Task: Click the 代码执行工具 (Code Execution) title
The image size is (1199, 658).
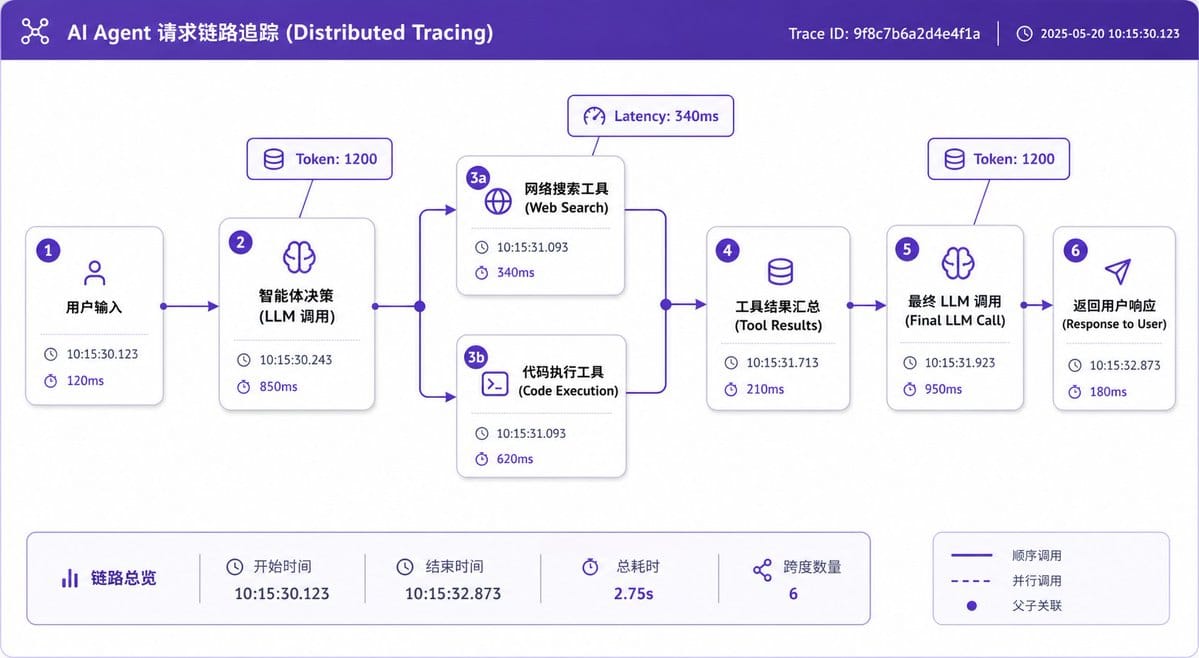Action: pyautogui.click(x=568, y=381)
